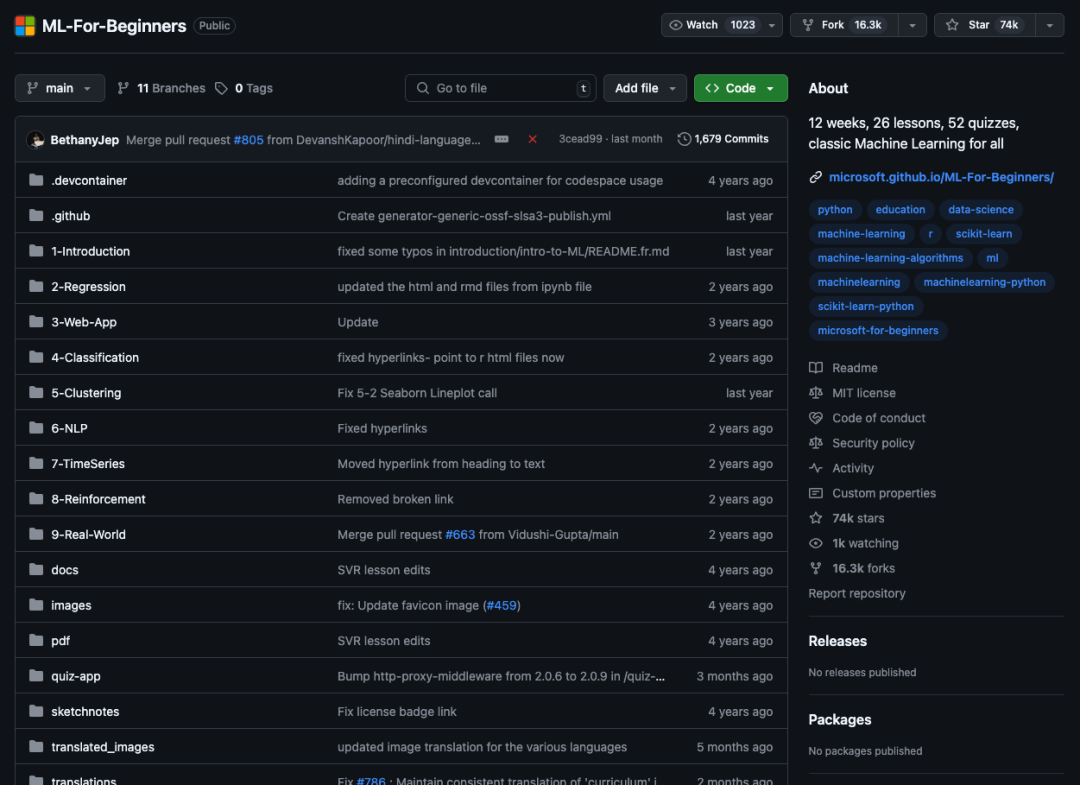The width and height of the screenshot is (1080, 785).
Task: Click the scale icon beside Security policy
Action: (816, 443)
